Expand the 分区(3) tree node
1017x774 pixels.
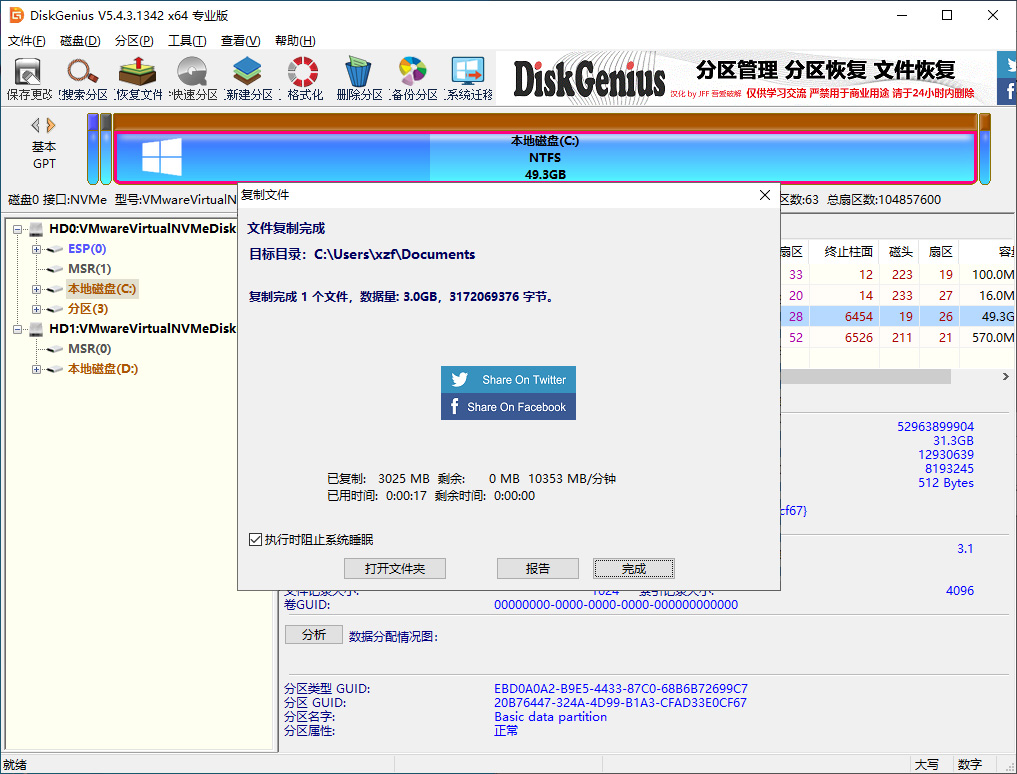36,309
